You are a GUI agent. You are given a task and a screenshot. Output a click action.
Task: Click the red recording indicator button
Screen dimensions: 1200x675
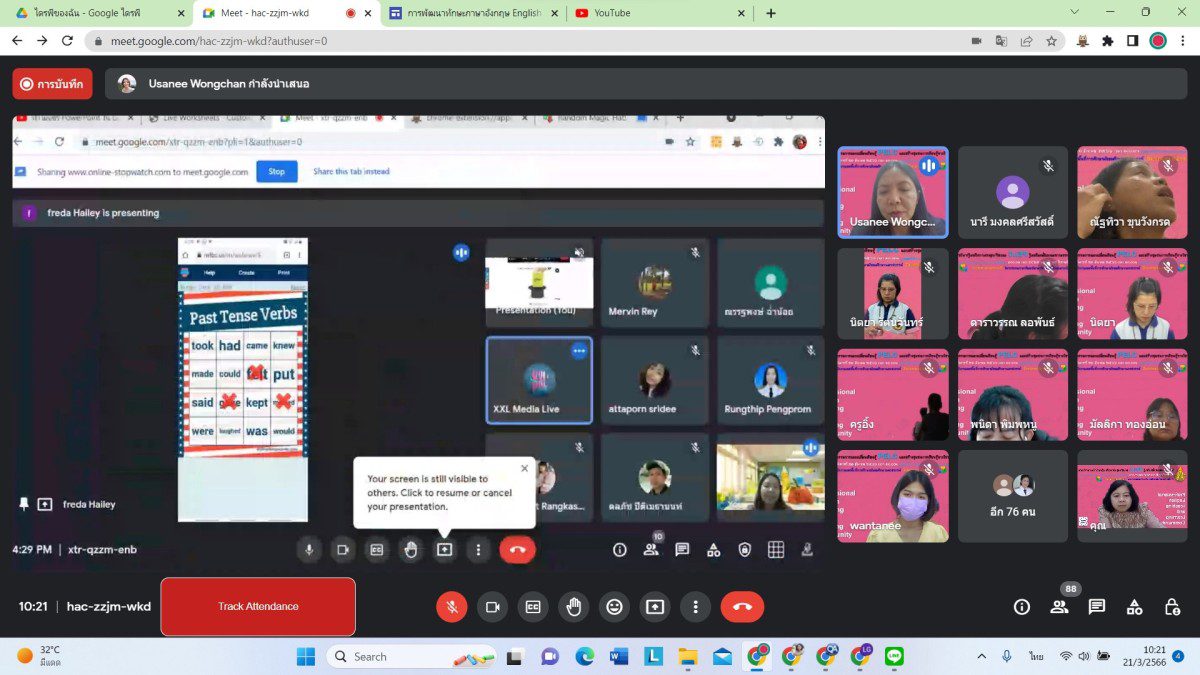53,84
